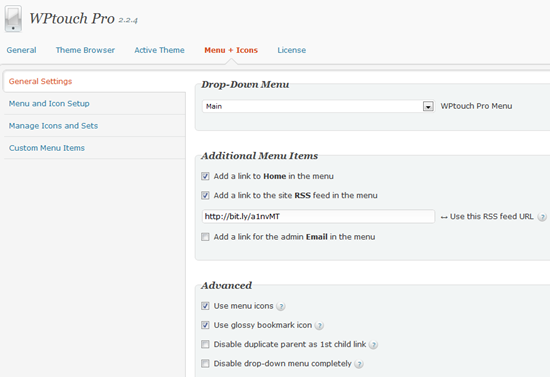Check Disable duplicate parent as 1st child link

(x=205, y=344)
